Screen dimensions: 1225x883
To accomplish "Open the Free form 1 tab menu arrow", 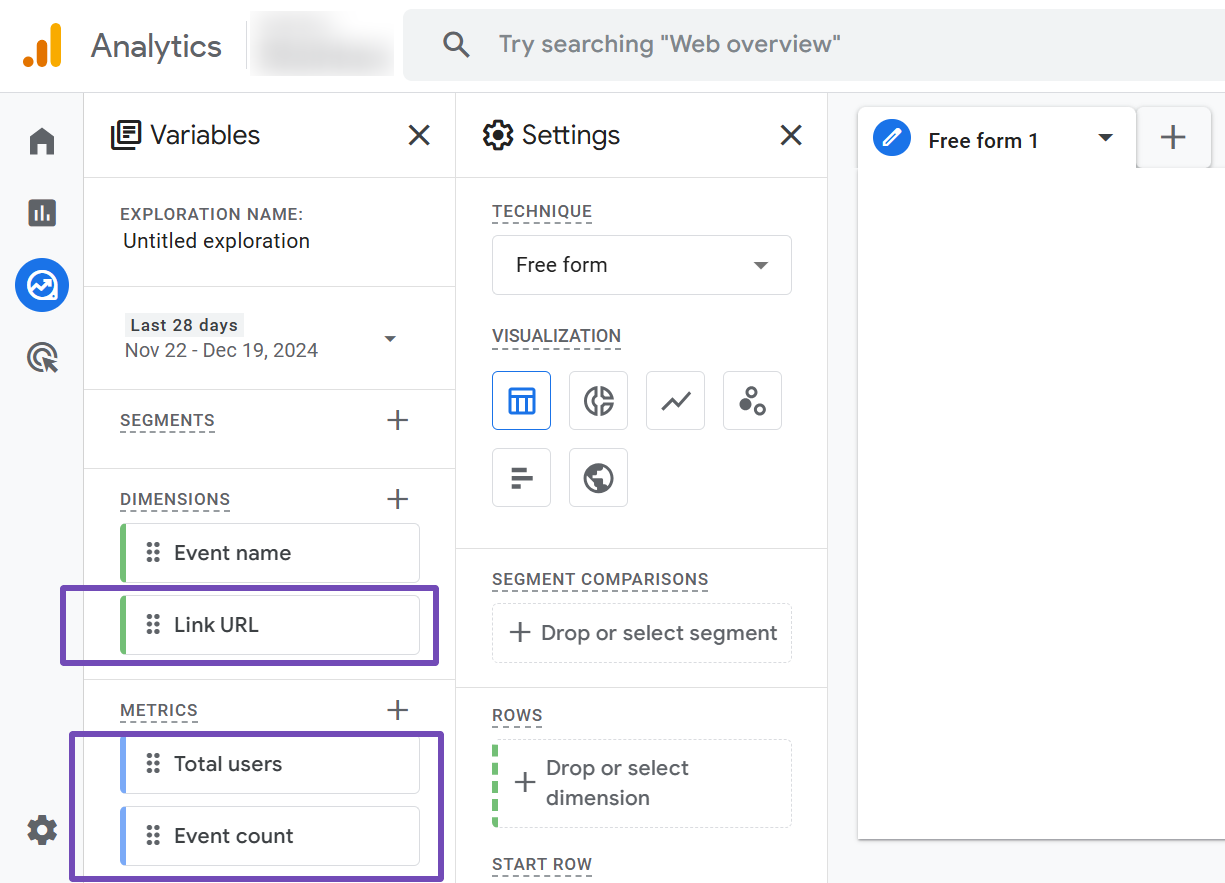I will [1105, 138].
